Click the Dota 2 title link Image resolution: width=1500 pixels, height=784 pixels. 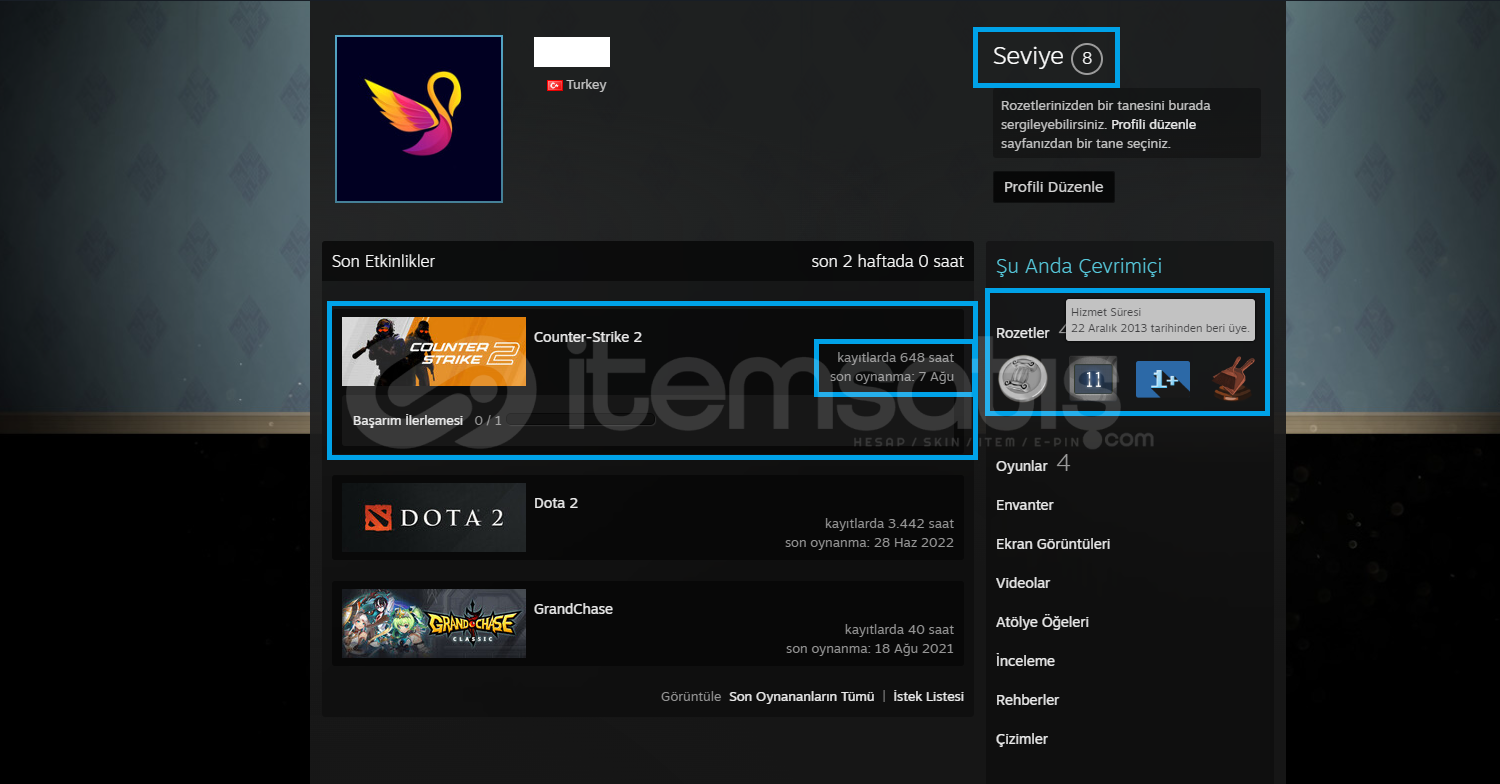click(556, 503)
